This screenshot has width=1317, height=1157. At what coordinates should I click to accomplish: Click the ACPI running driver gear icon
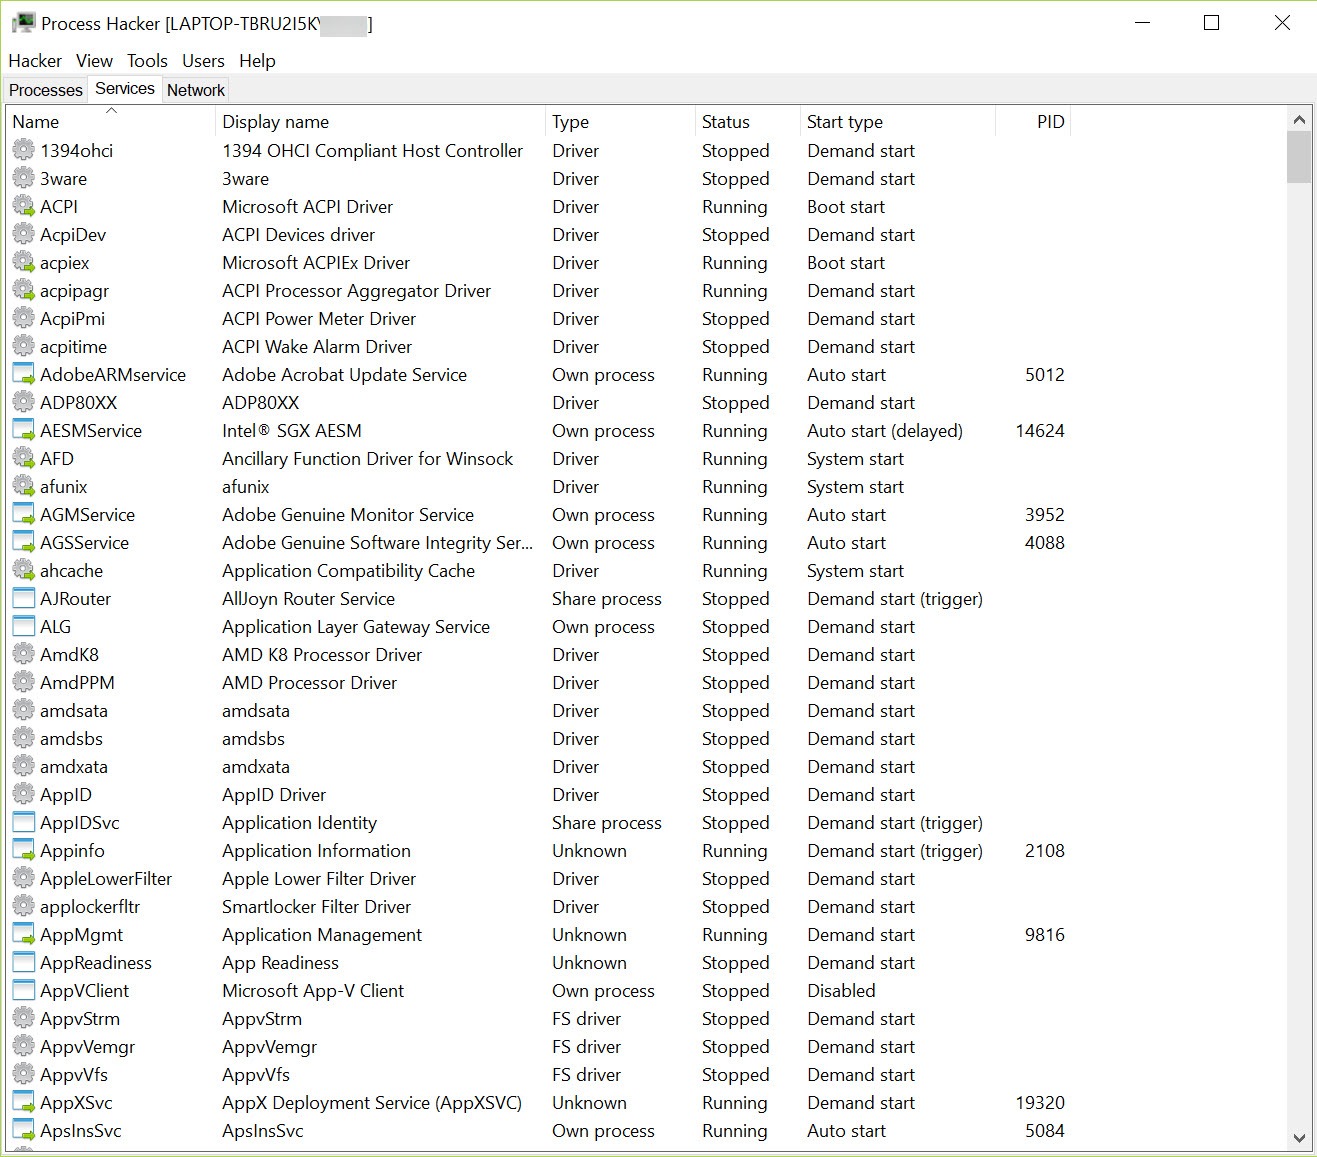pos(23,206)
